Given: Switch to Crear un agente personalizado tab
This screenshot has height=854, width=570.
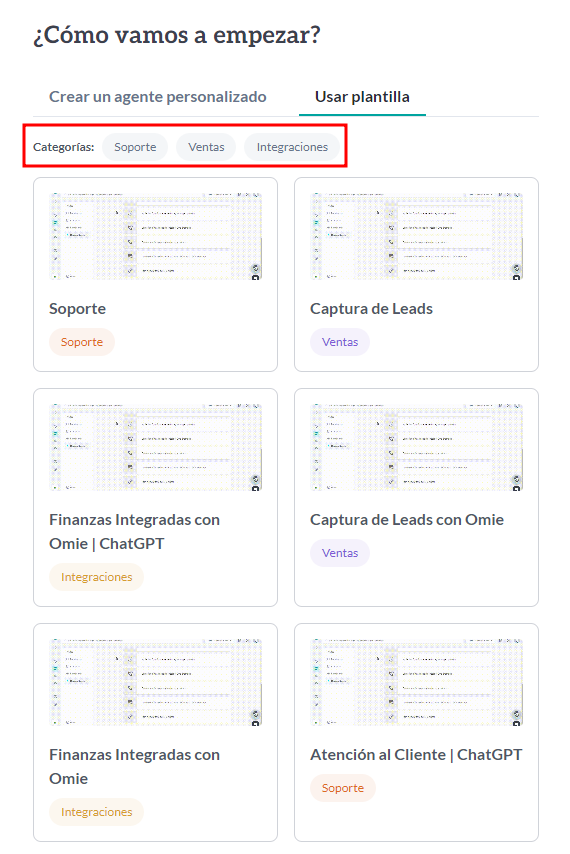Looking at the screenshot, I should tap(157, 97).
